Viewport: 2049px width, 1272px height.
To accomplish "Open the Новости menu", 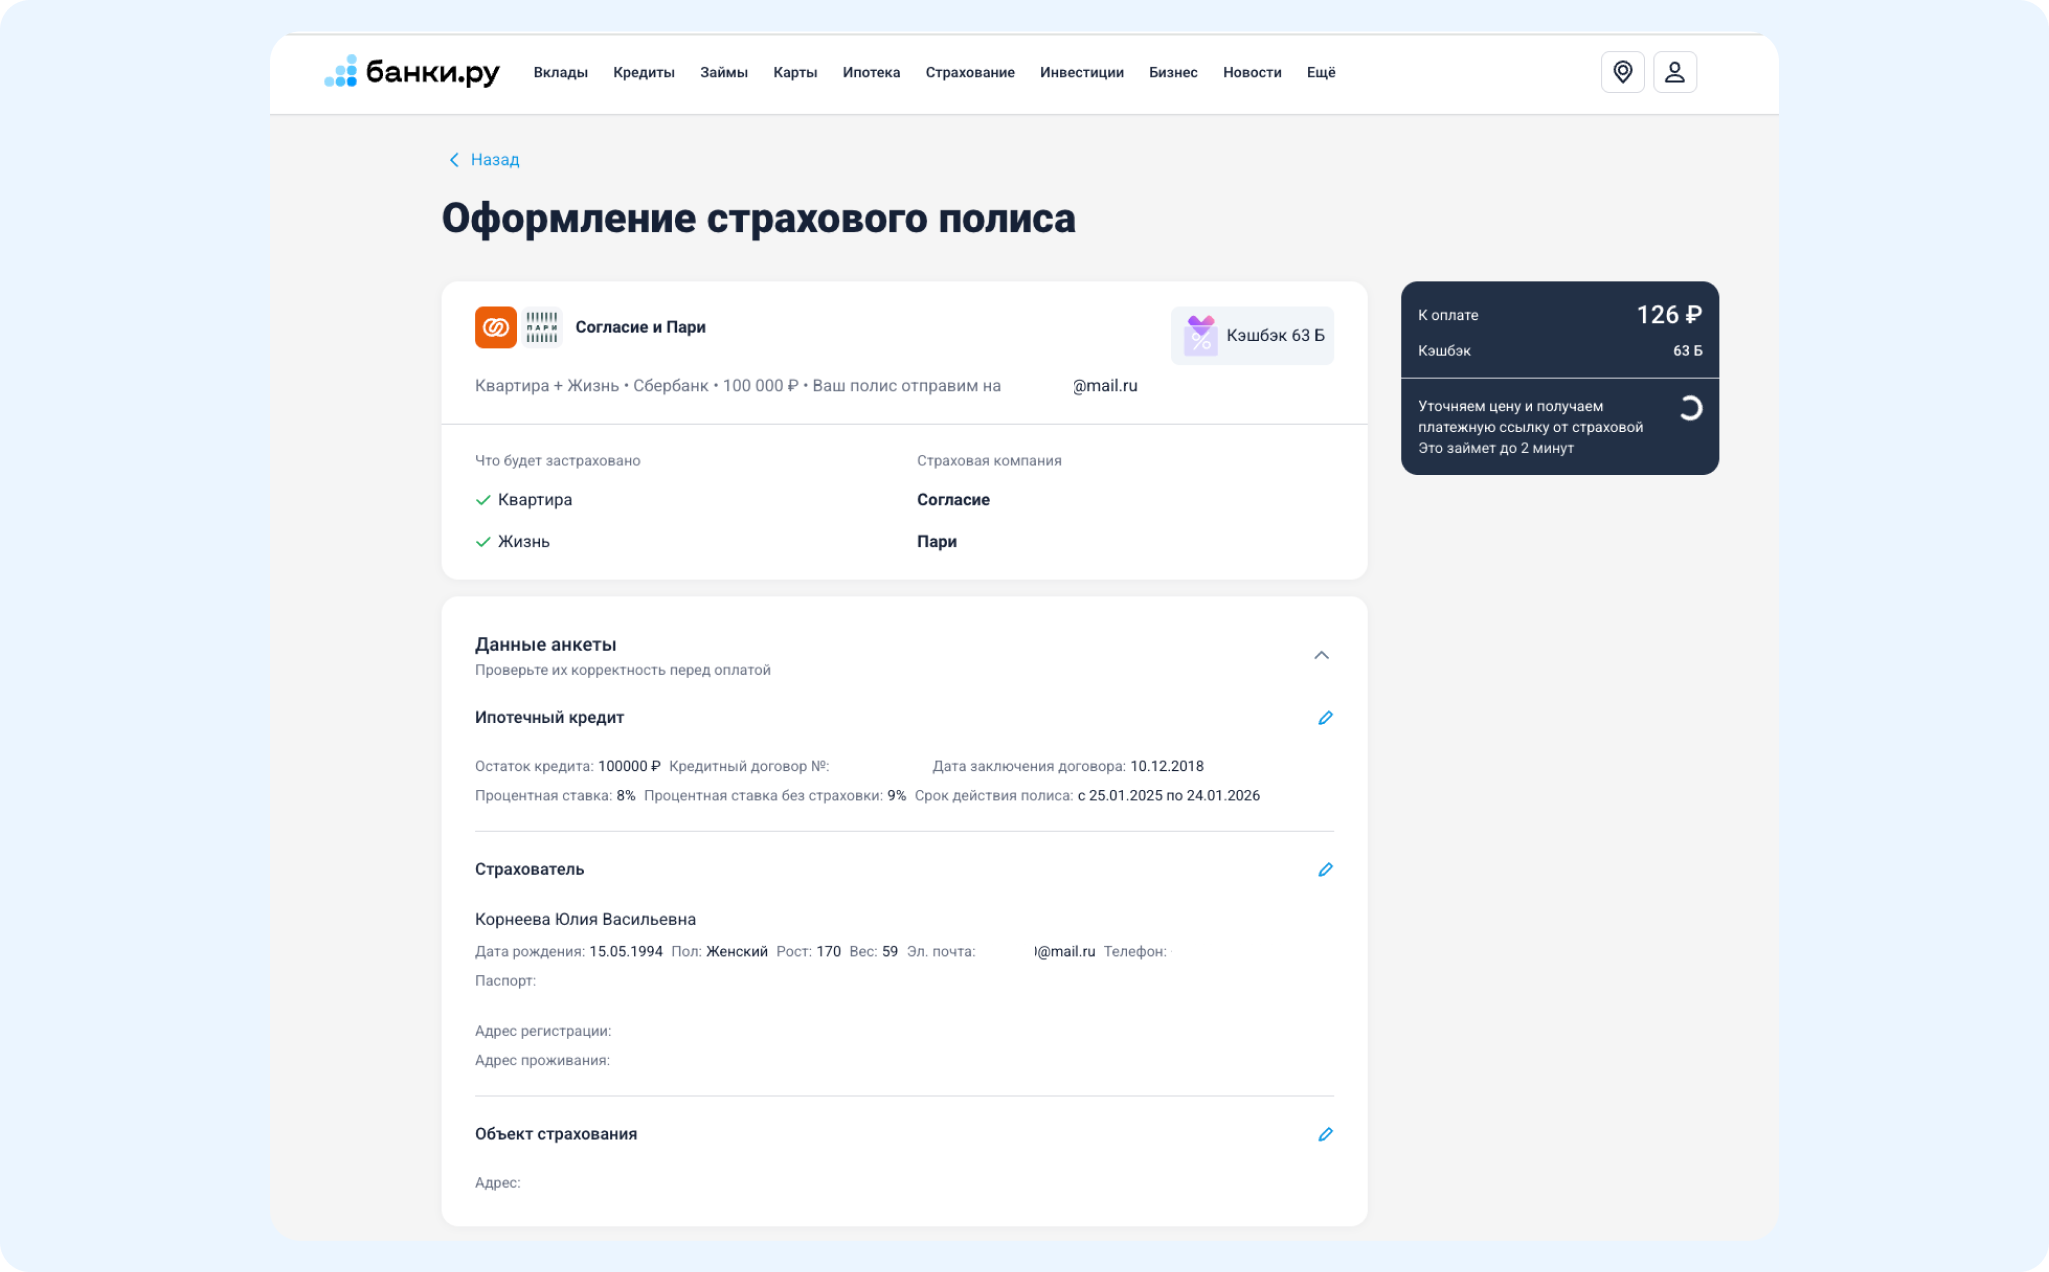I will click(x=1252, y=72).
